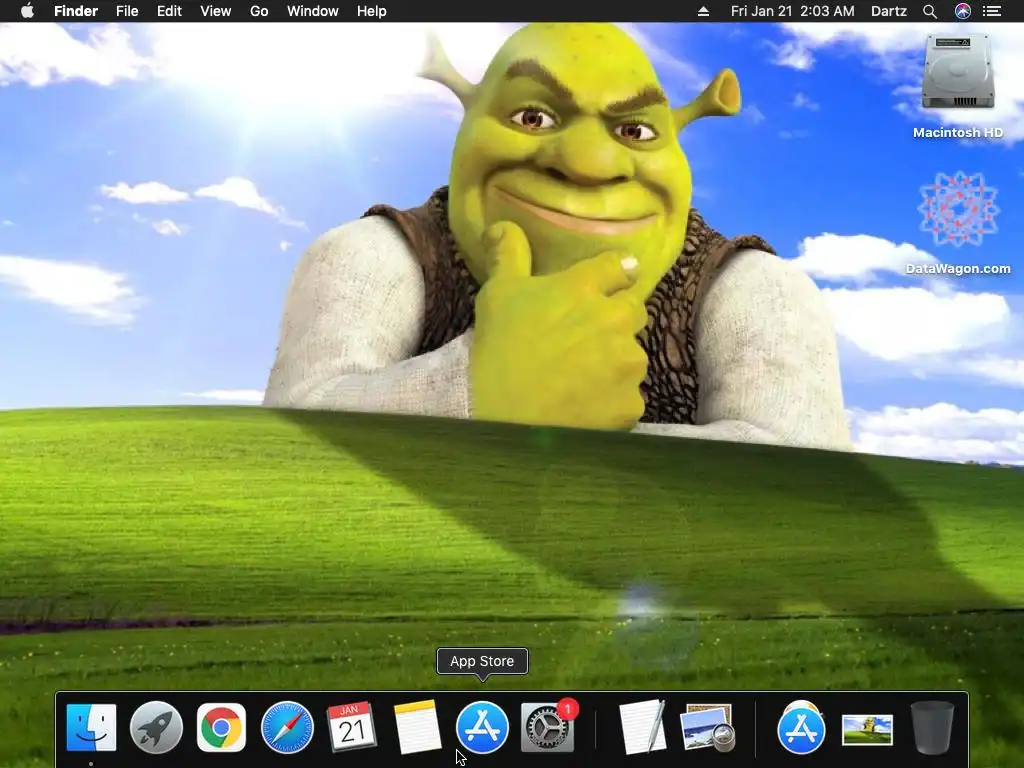The image size is (1024, 768).
Task: Open the File menu
Action: (127, 11)
